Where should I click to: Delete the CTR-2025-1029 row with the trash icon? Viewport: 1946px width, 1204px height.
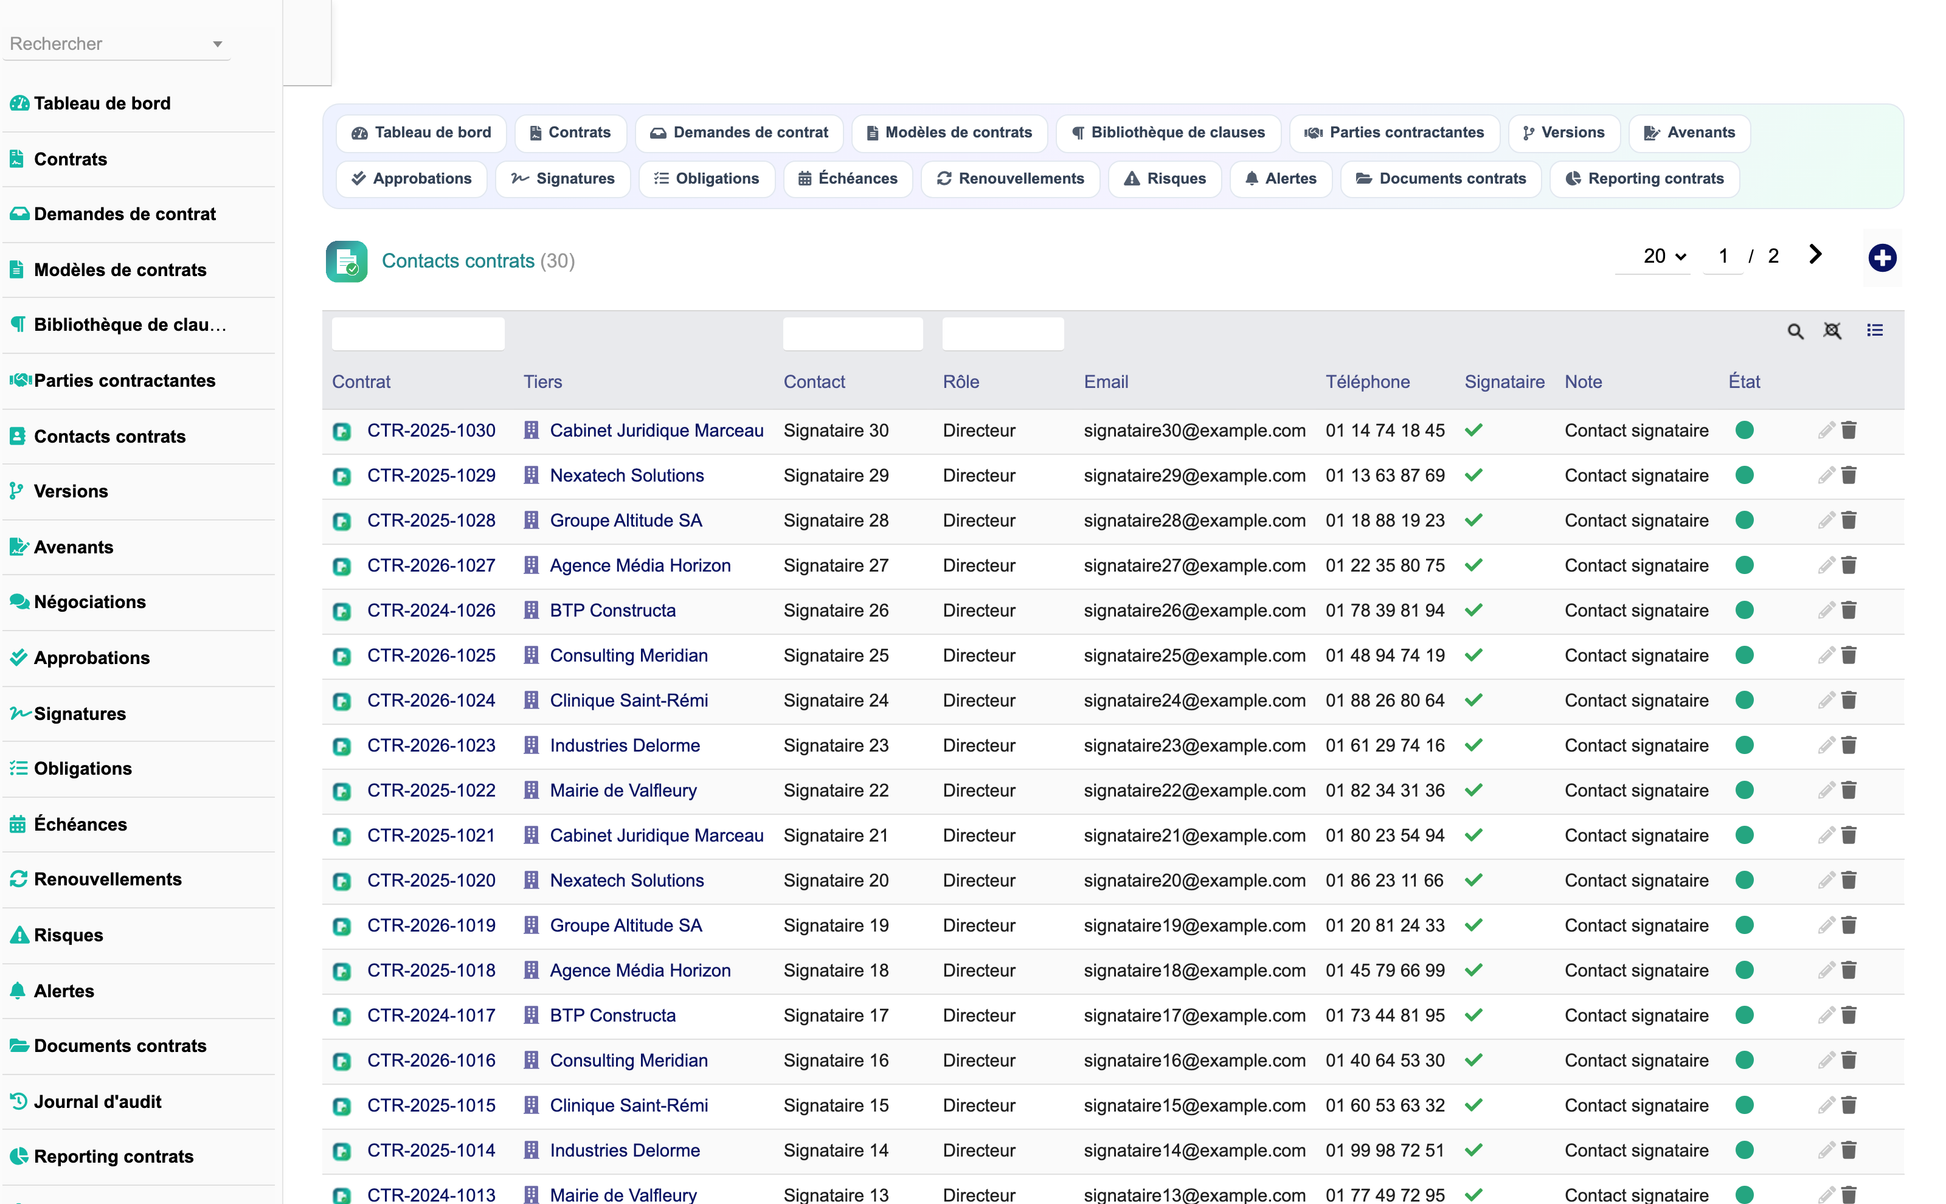click(x=1849, y=475)
